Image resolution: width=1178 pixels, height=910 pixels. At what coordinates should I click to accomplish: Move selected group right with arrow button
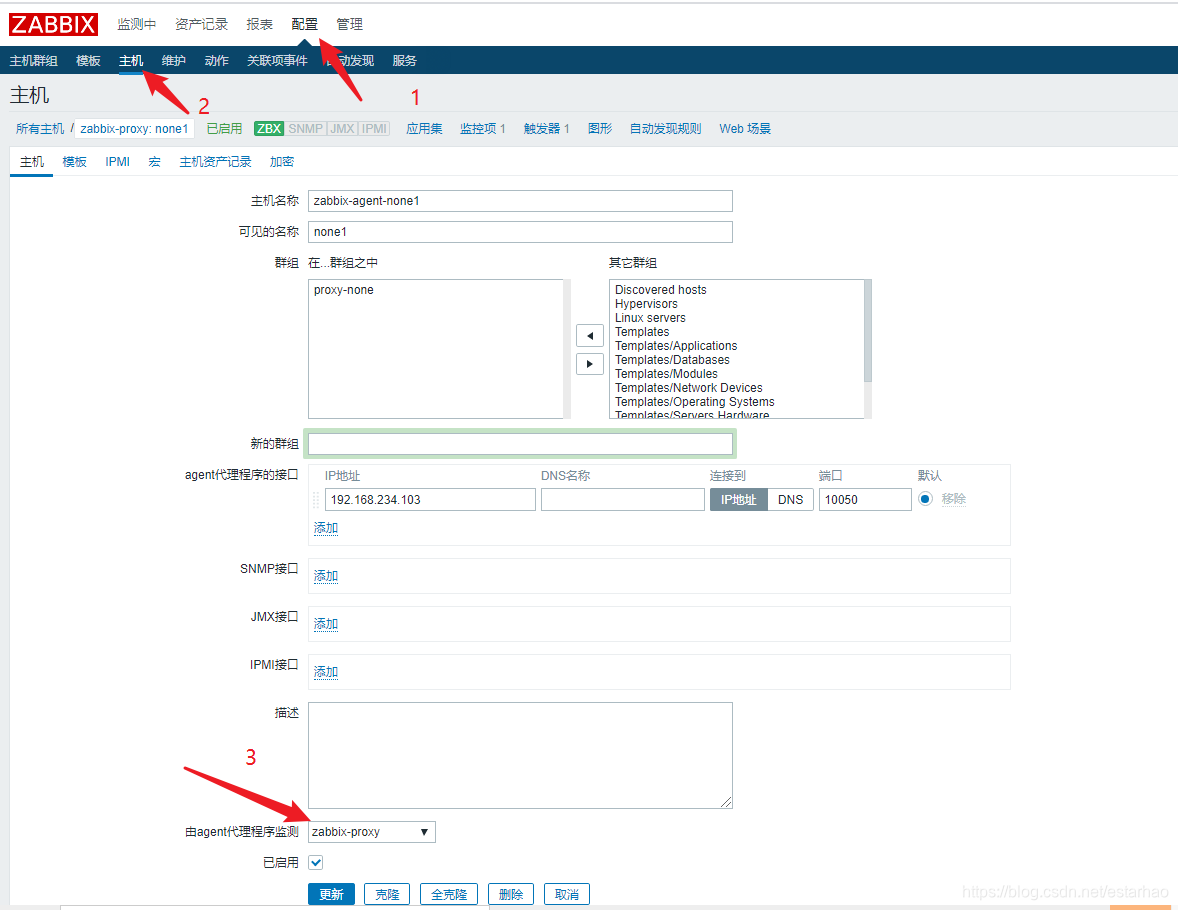(590, 364)
